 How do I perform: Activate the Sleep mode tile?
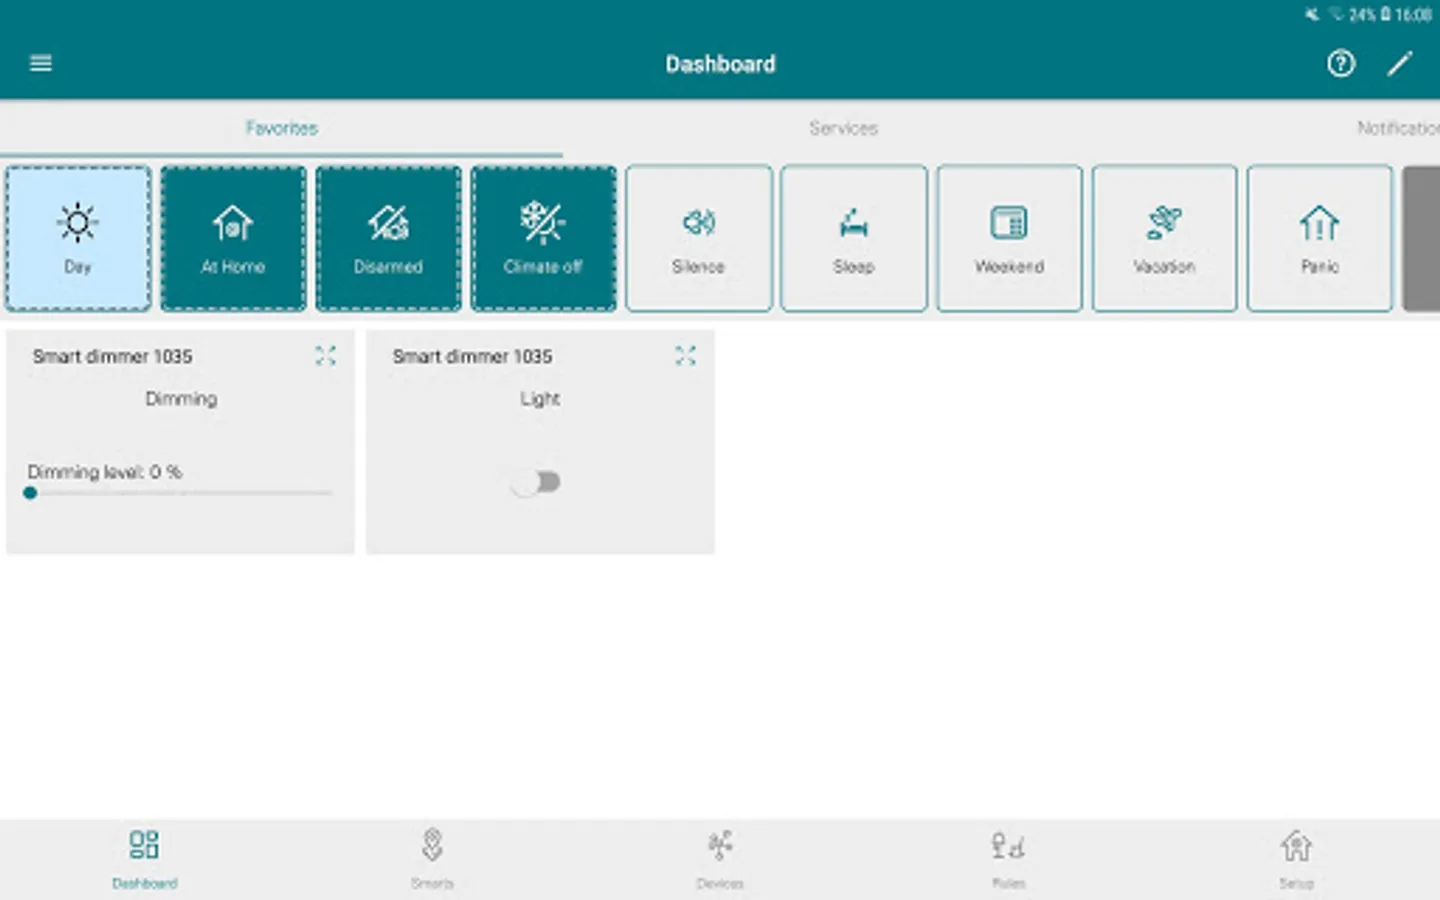854,238
